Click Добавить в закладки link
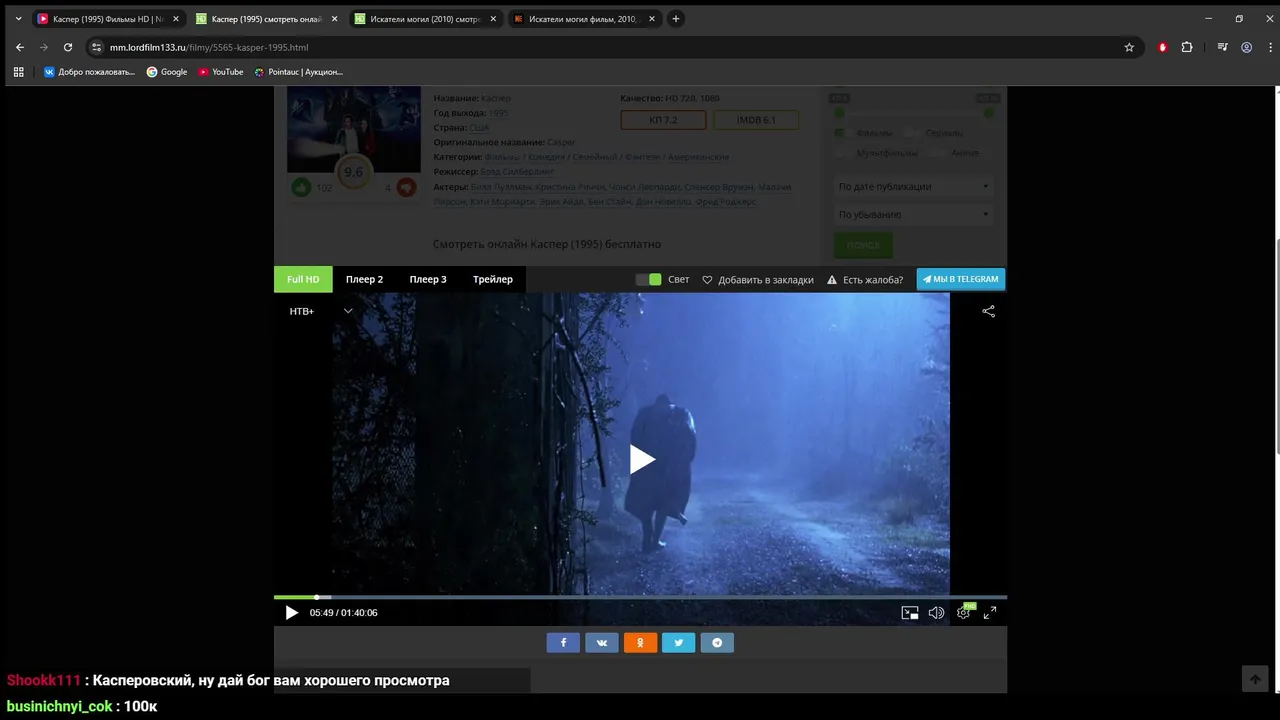The image size is (1280, 720). 757,280
